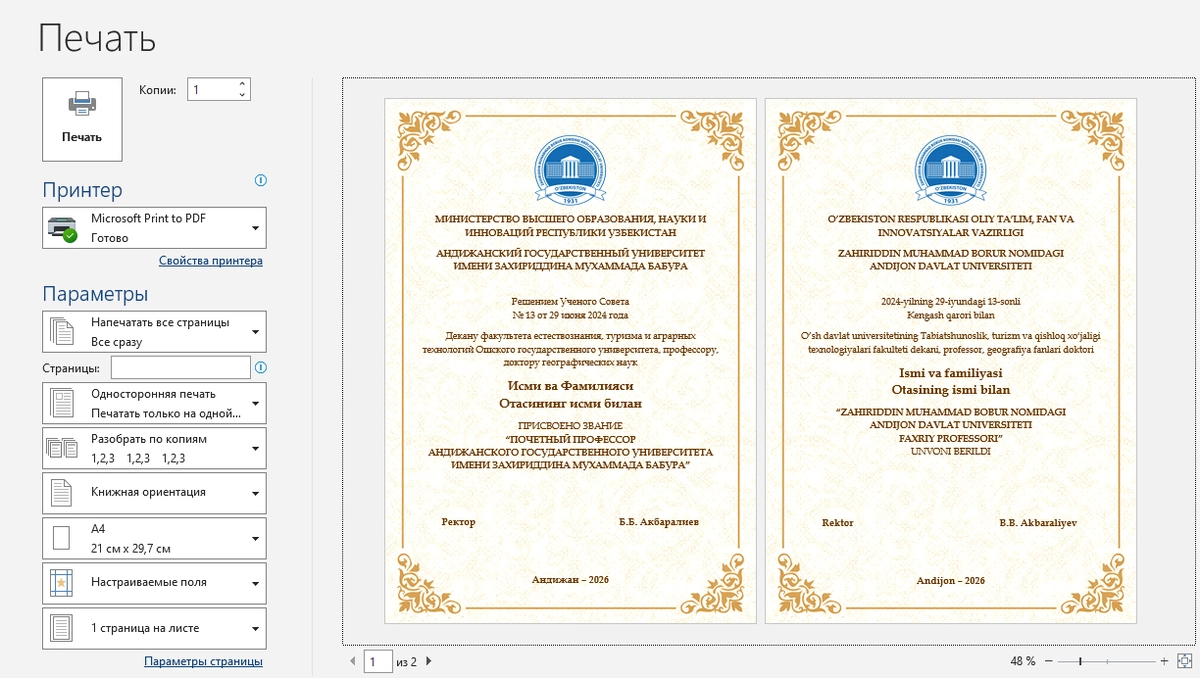The height and width of the screenshot is (678, 1200).
Task: Open the Настраиваемые поля margins dropdown
Action: (x=154, y=583)
